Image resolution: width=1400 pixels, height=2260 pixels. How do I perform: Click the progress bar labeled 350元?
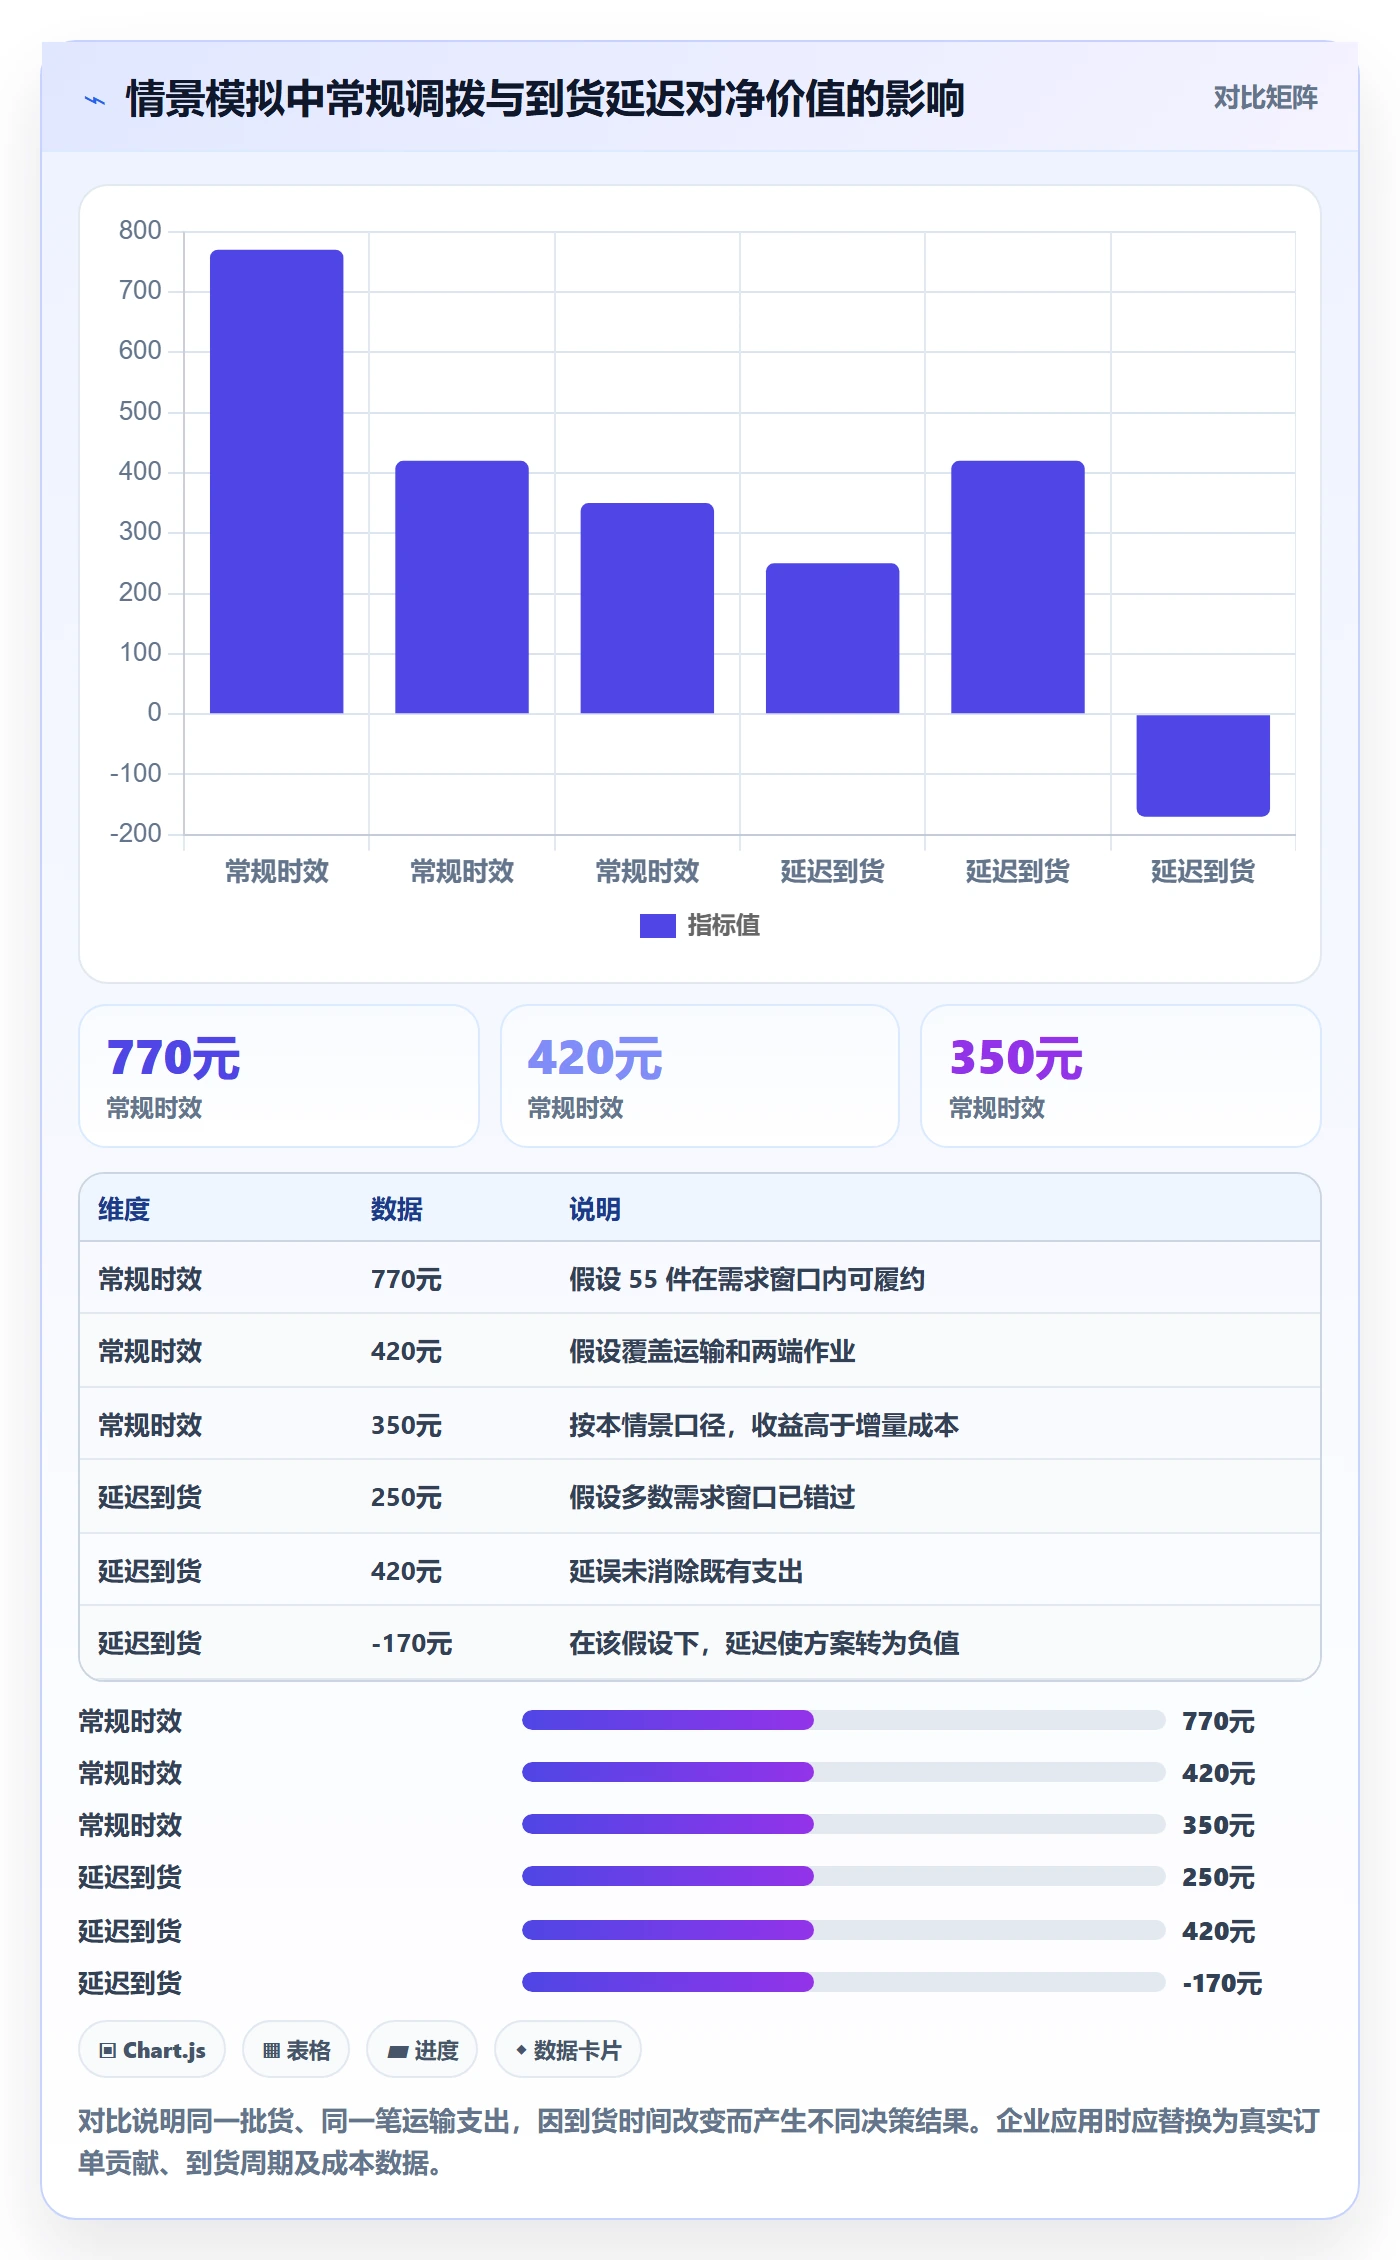pos(843,1824)
